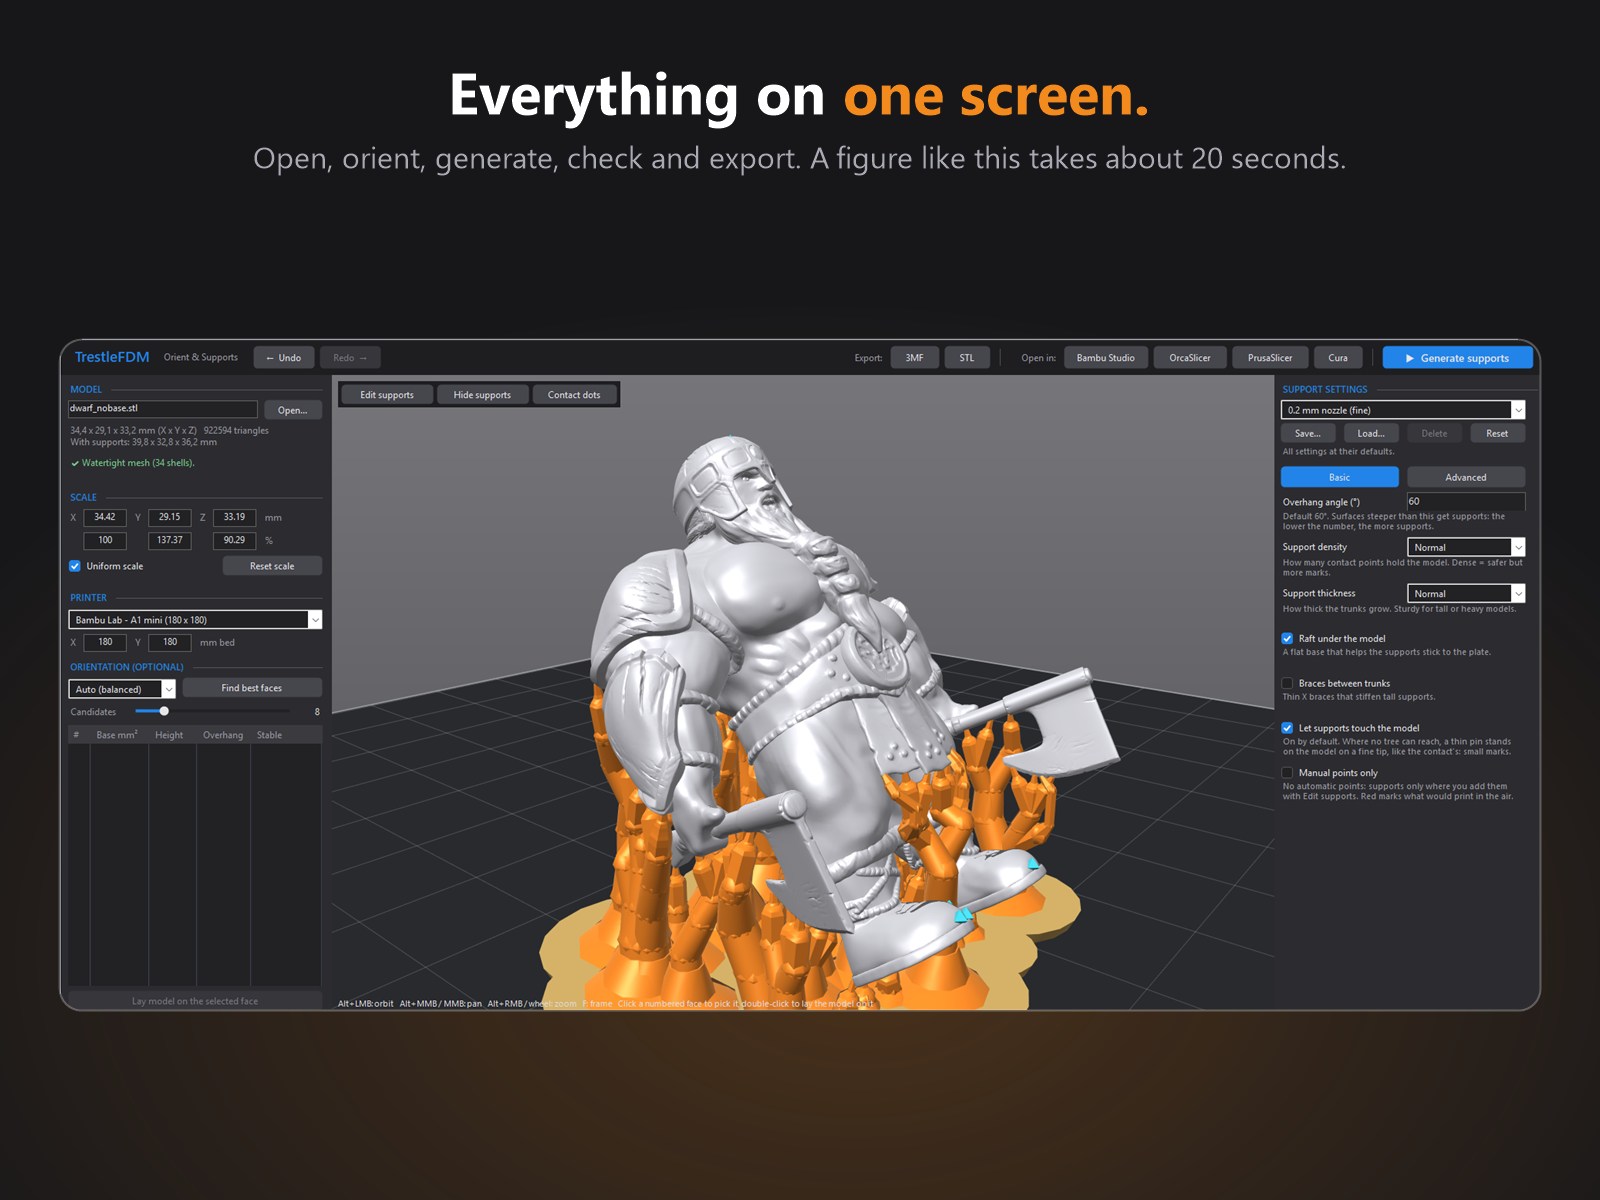Click Reset in support settings
Image resolution: width=1600 pixels, height=1200 pixels.
pyautogui.click(x=1497, y=433)
